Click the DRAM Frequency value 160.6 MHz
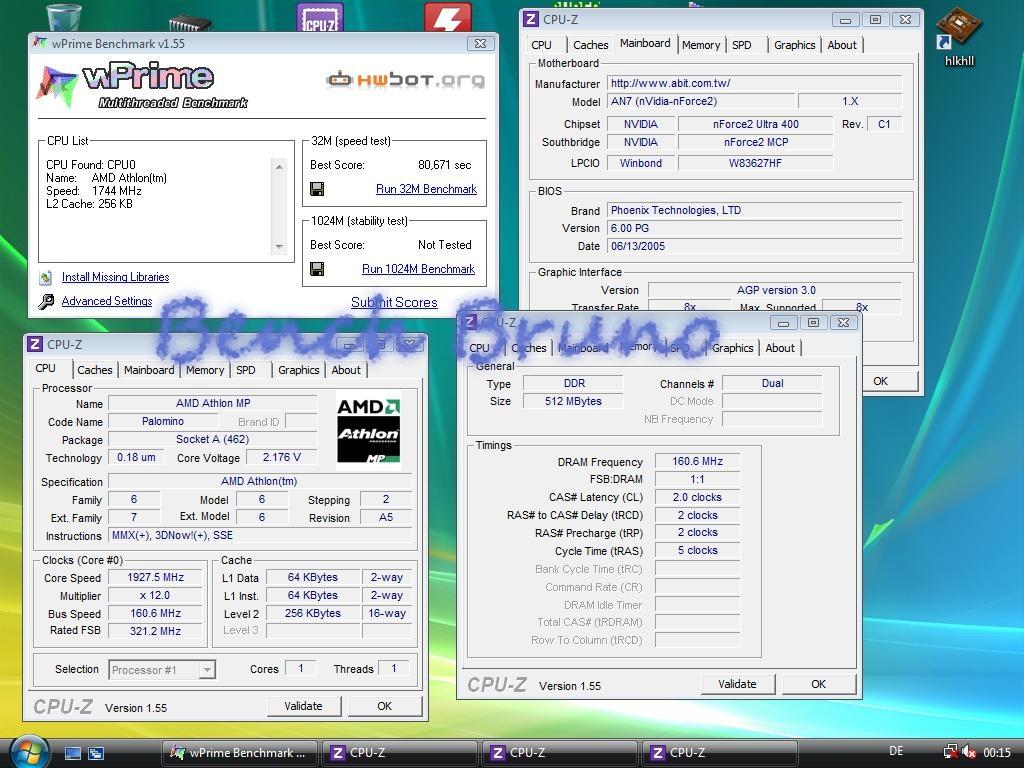This screenshot has height=768, width=1024. [x=697, y=461]
